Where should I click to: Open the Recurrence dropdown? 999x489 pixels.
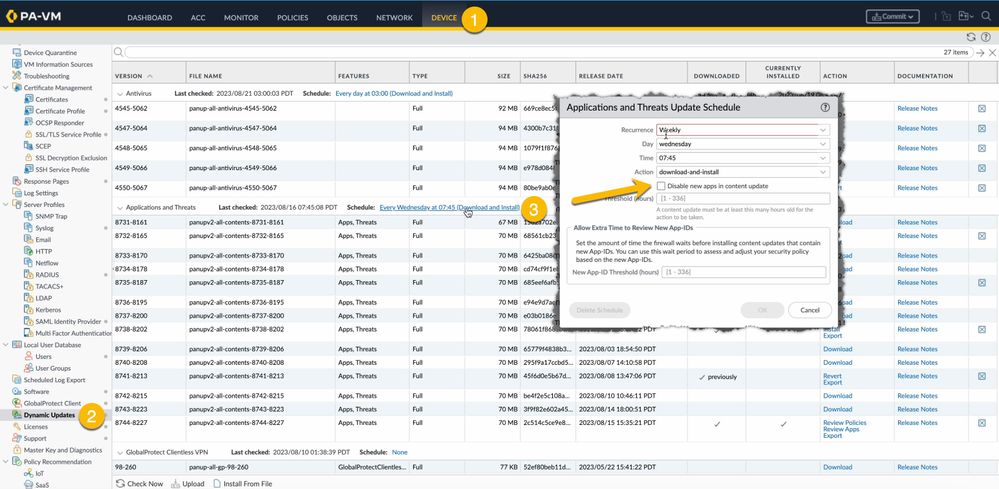(x=742, y=130)
